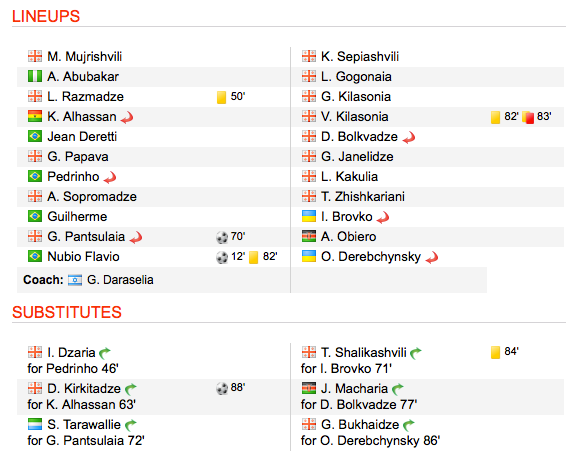Click the substituted-off arrow next to Pedrinho
Screen dimensions: 566x451
(110, 177)
